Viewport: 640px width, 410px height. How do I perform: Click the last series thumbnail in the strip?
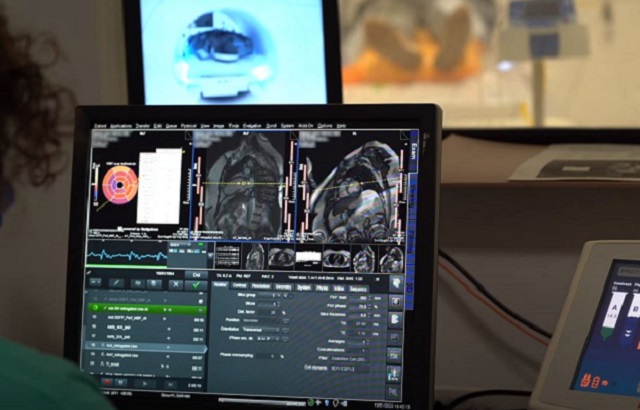tap(391, 259)
